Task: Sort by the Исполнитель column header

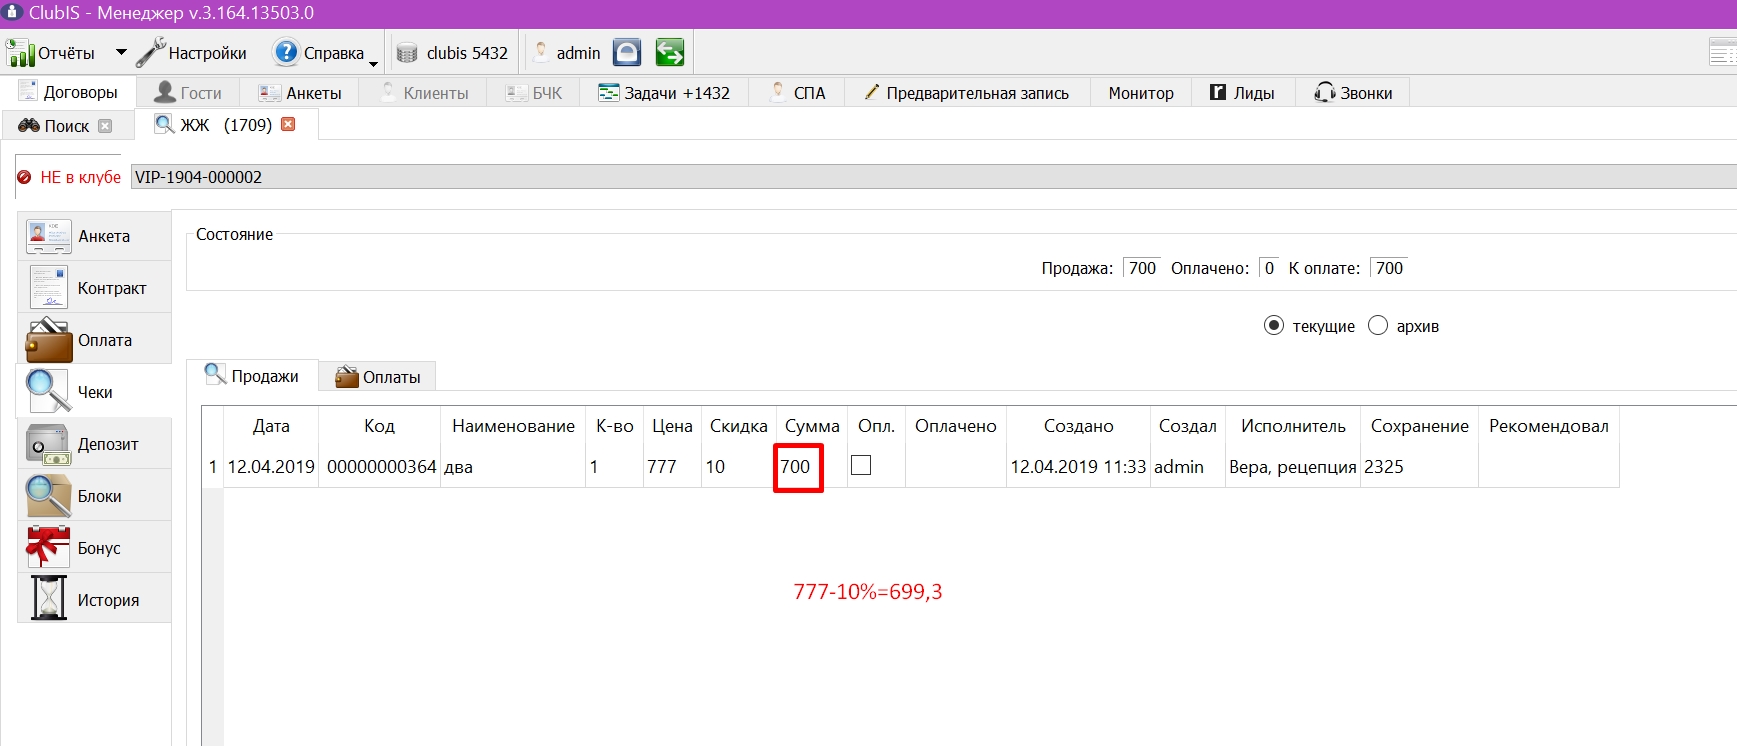Action: (1293, 426)
